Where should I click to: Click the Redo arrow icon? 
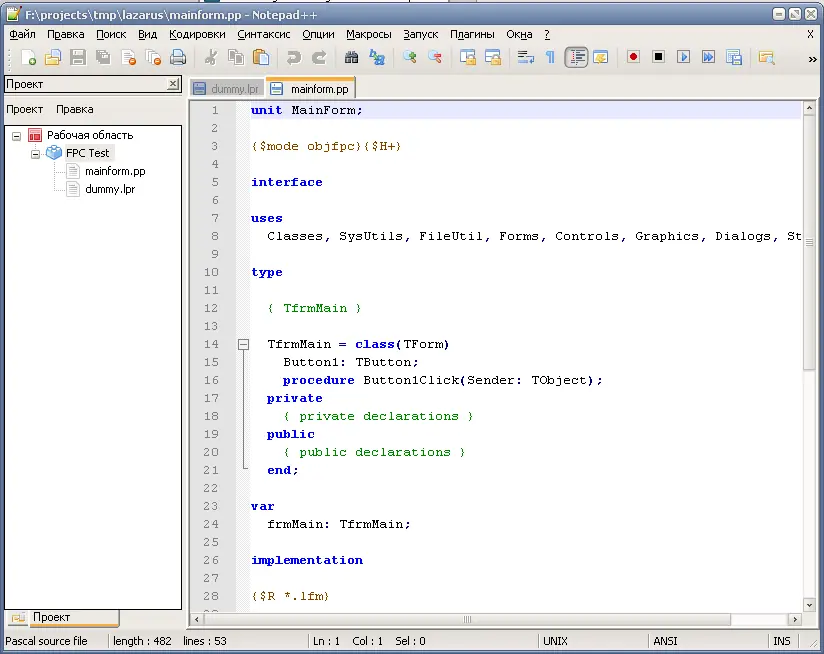coord(319,57)
